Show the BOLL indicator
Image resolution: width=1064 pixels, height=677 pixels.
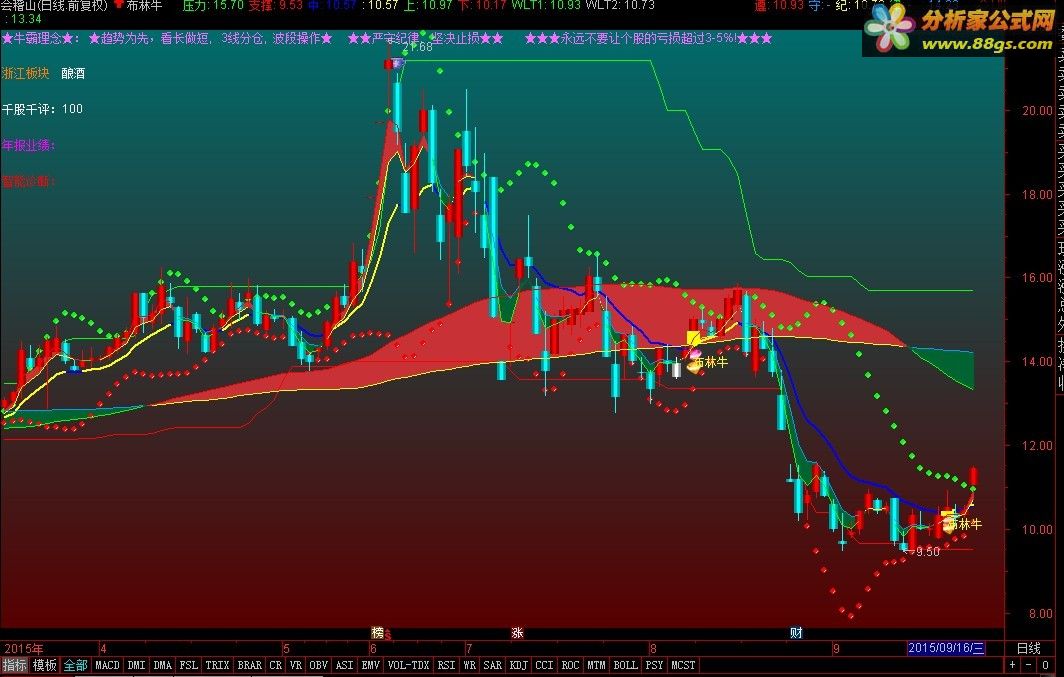pos(625,665)
